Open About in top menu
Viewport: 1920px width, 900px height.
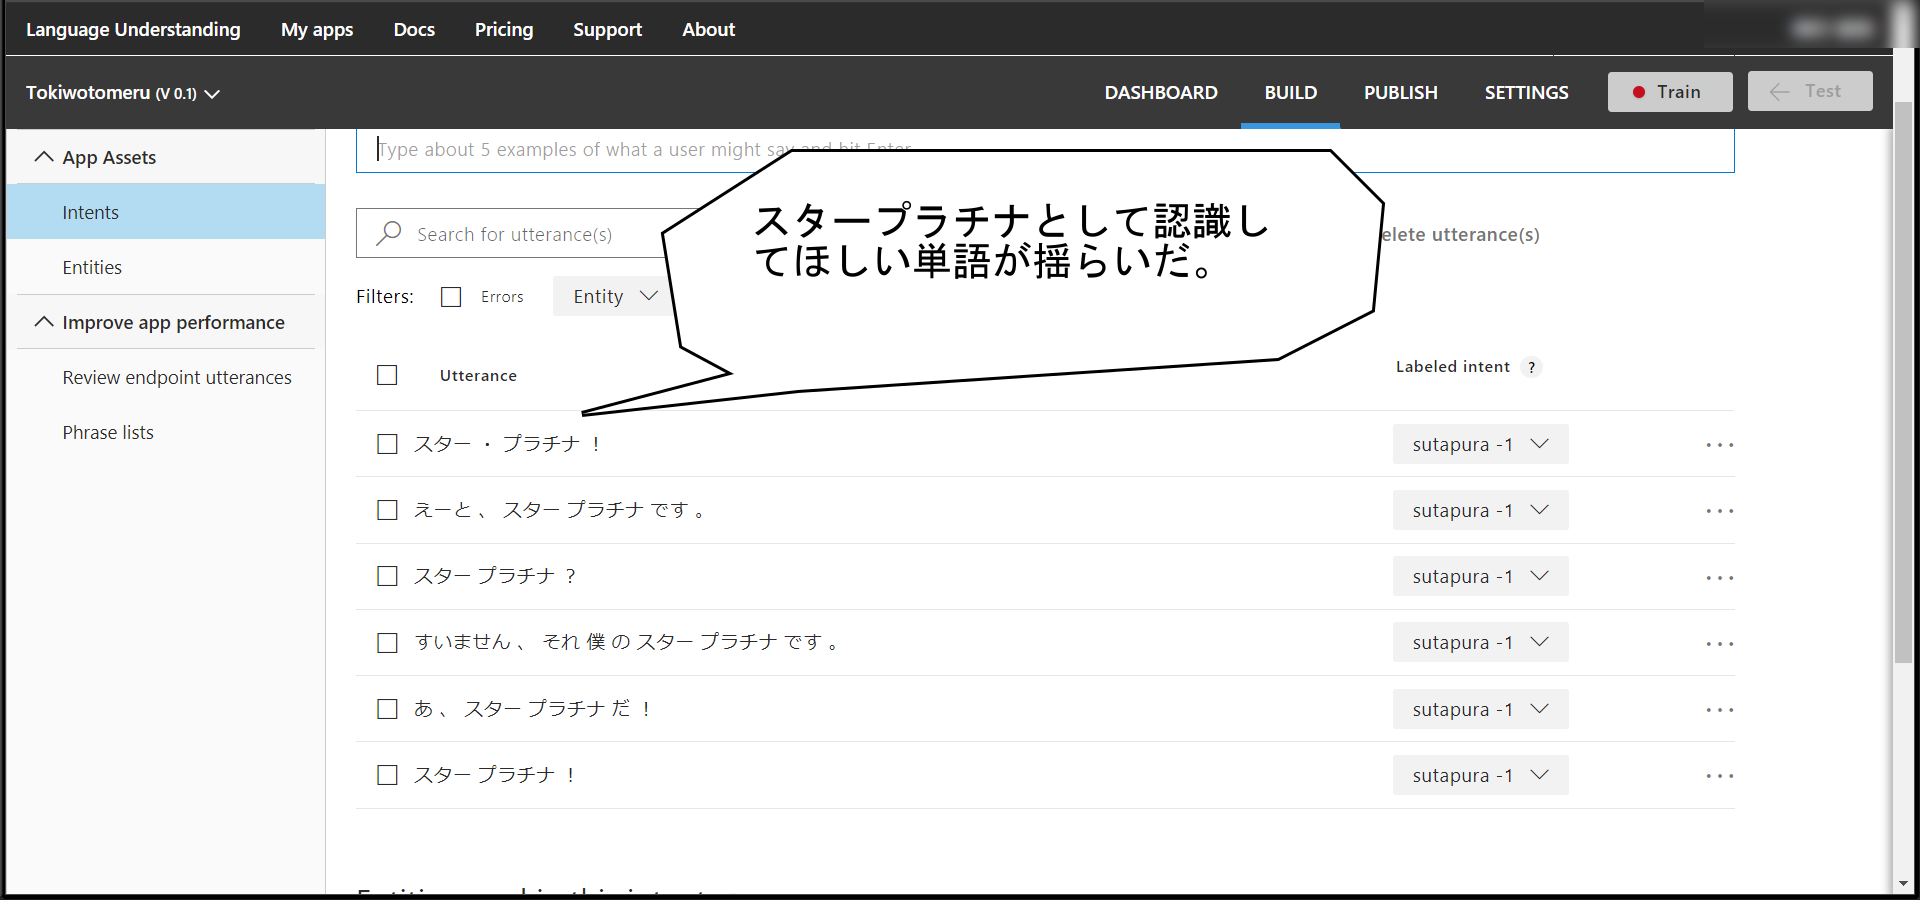pyautogui.click(x=708, y=30)
